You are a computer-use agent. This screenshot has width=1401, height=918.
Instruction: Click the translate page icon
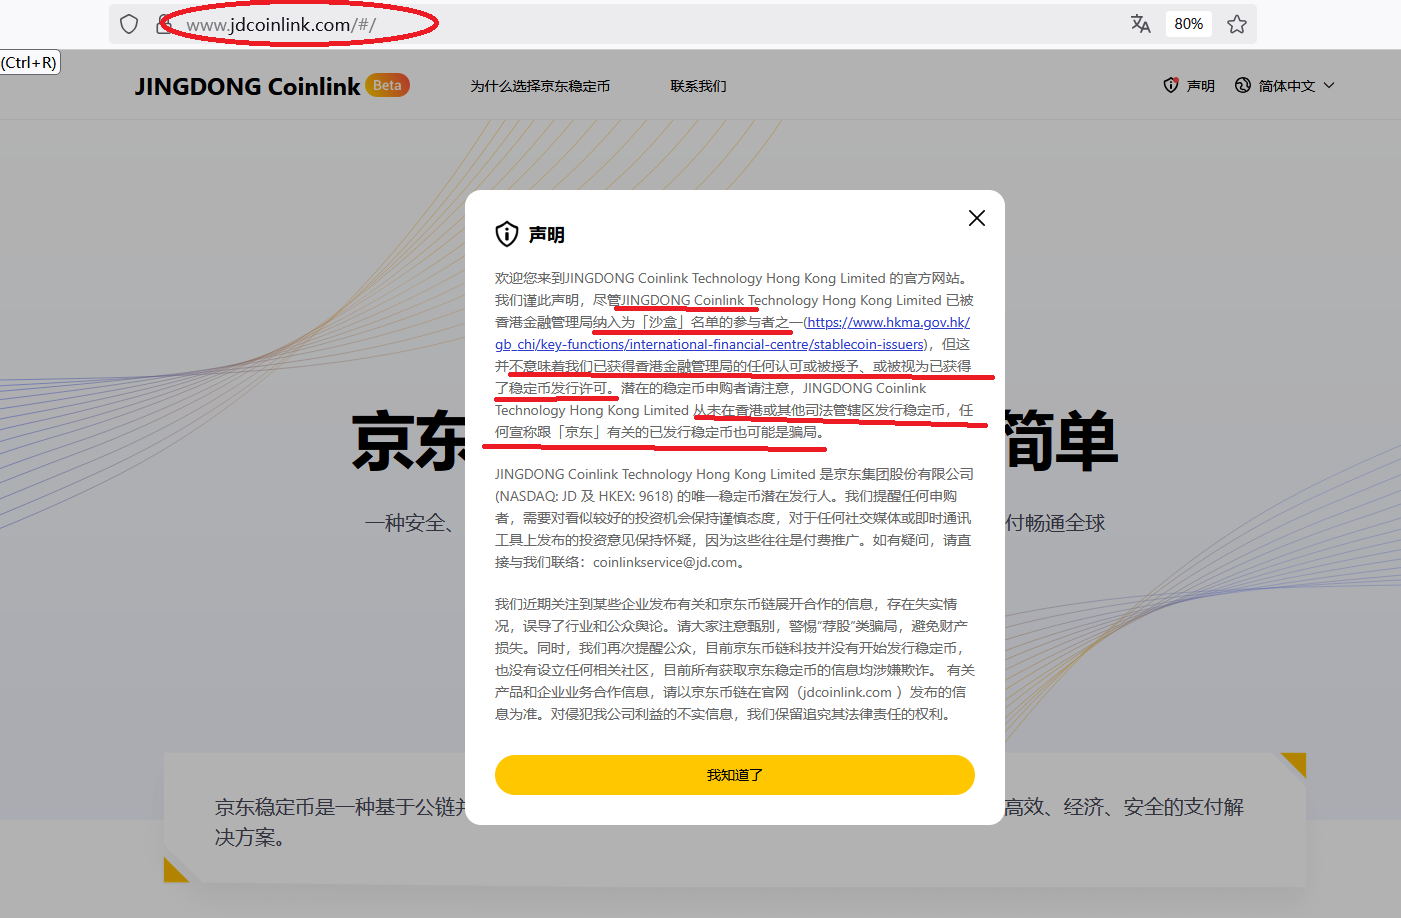coord(1140,24)
